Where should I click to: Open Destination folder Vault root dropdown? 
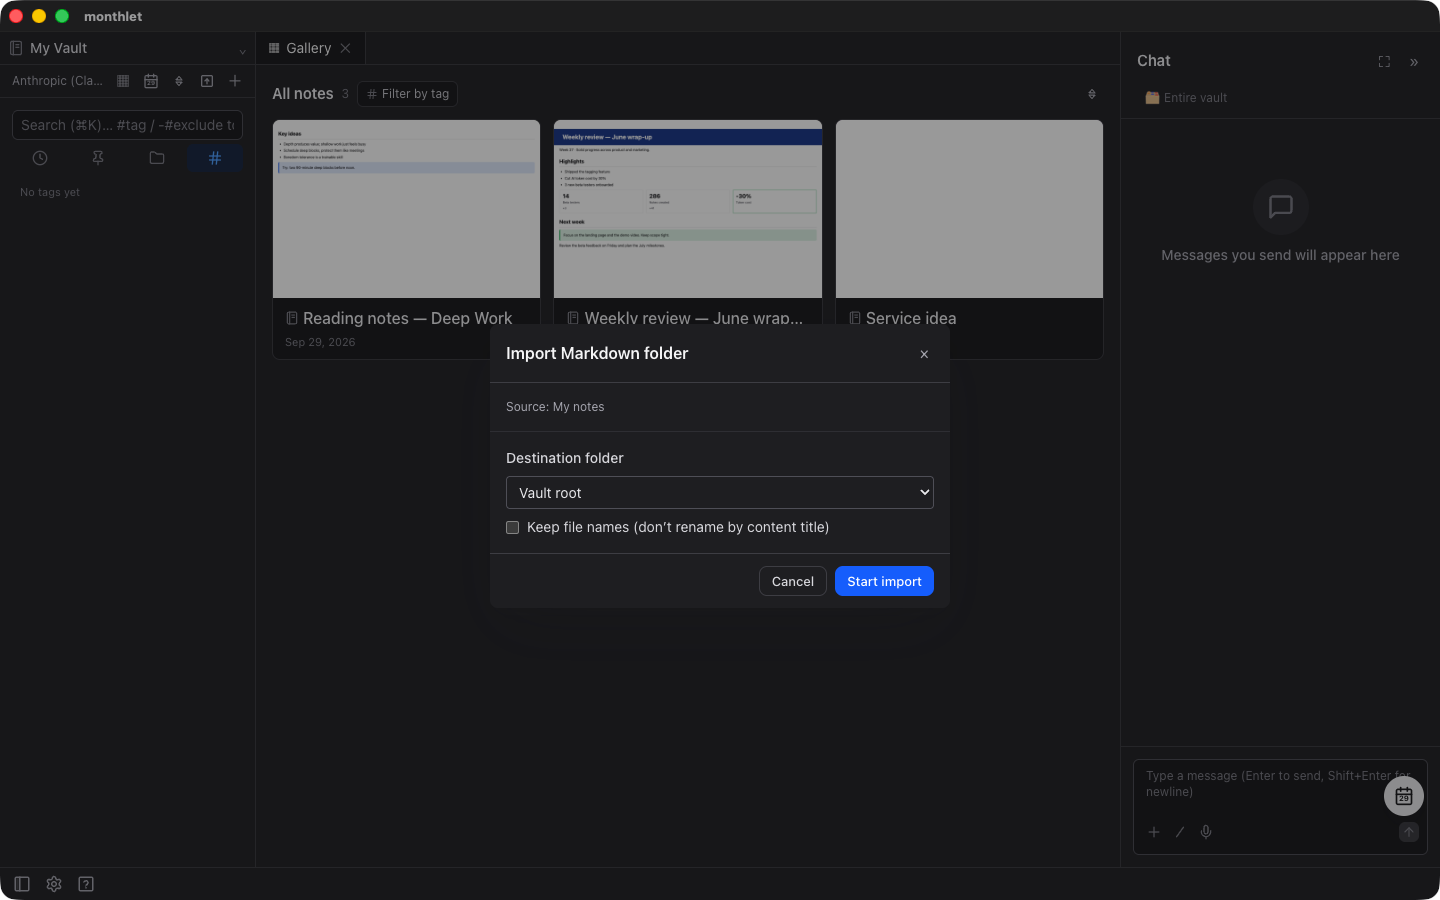click(x=720, y=493)
